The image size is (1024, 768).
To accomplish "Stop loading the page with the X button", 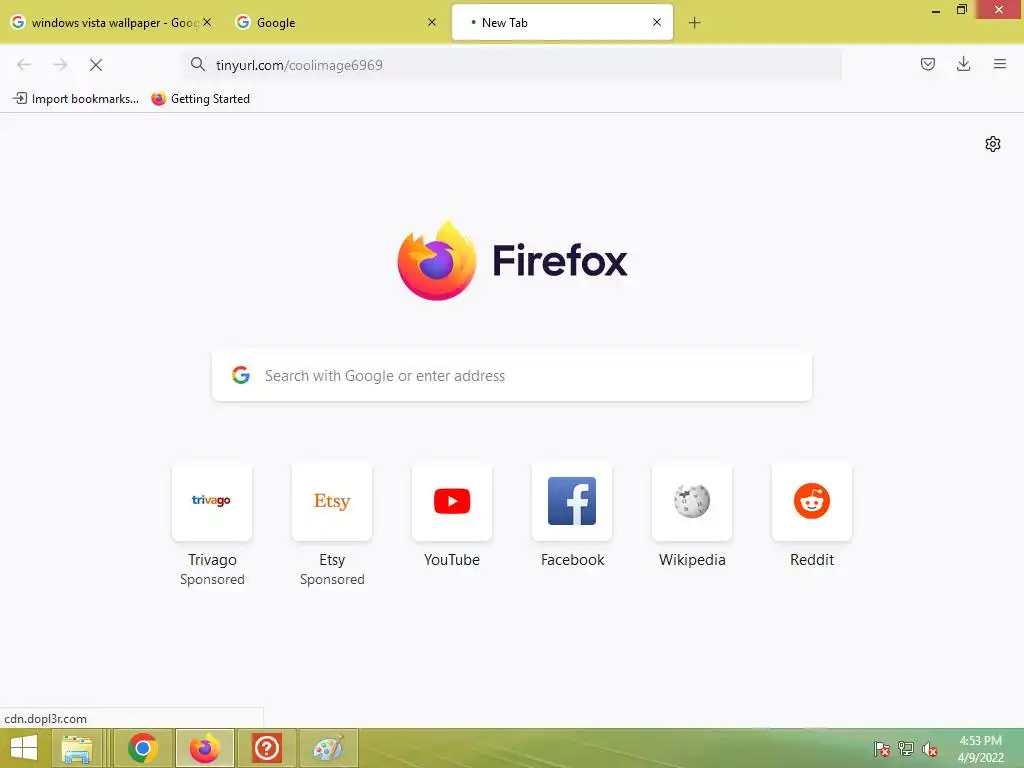I will [96, 65].
